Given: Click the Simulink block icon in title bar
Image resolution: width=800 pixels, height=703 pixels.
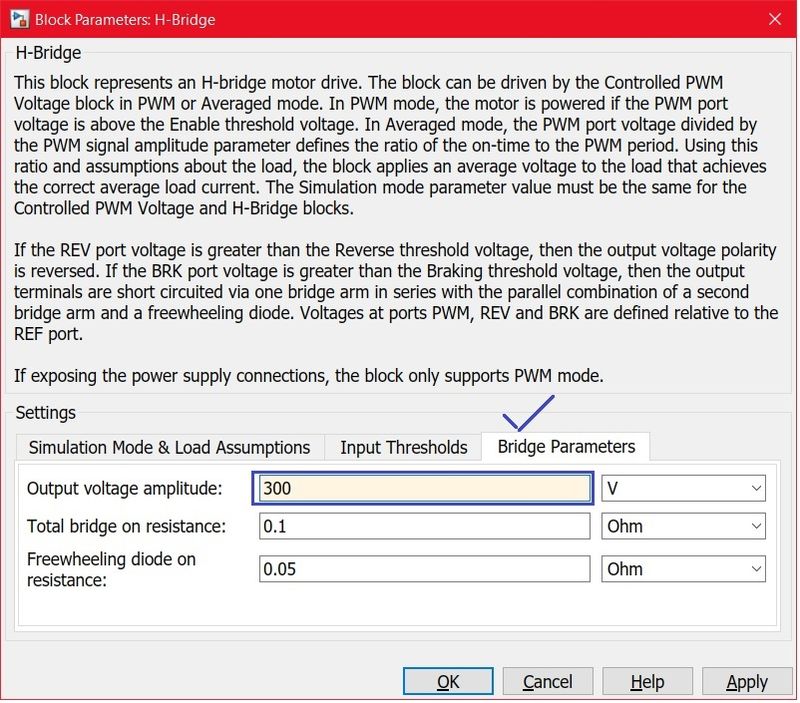Looking at the screenshot, I should click(19, 19).
